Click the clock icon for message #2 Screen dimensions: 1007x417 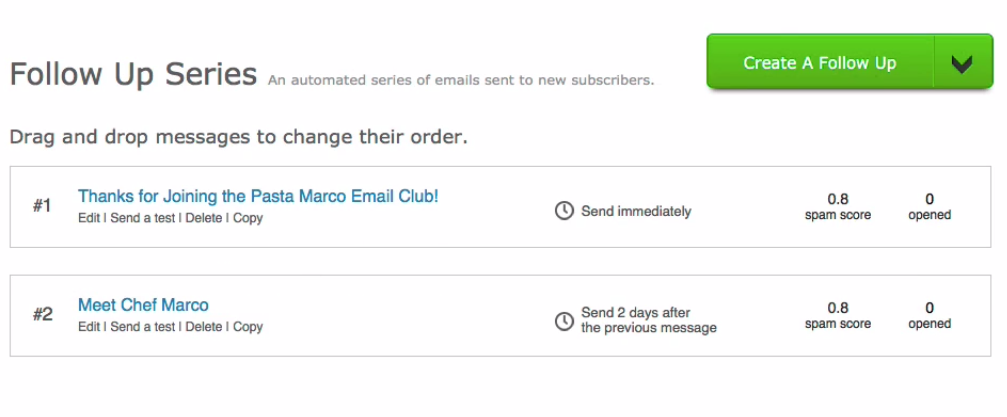[564, 321]
